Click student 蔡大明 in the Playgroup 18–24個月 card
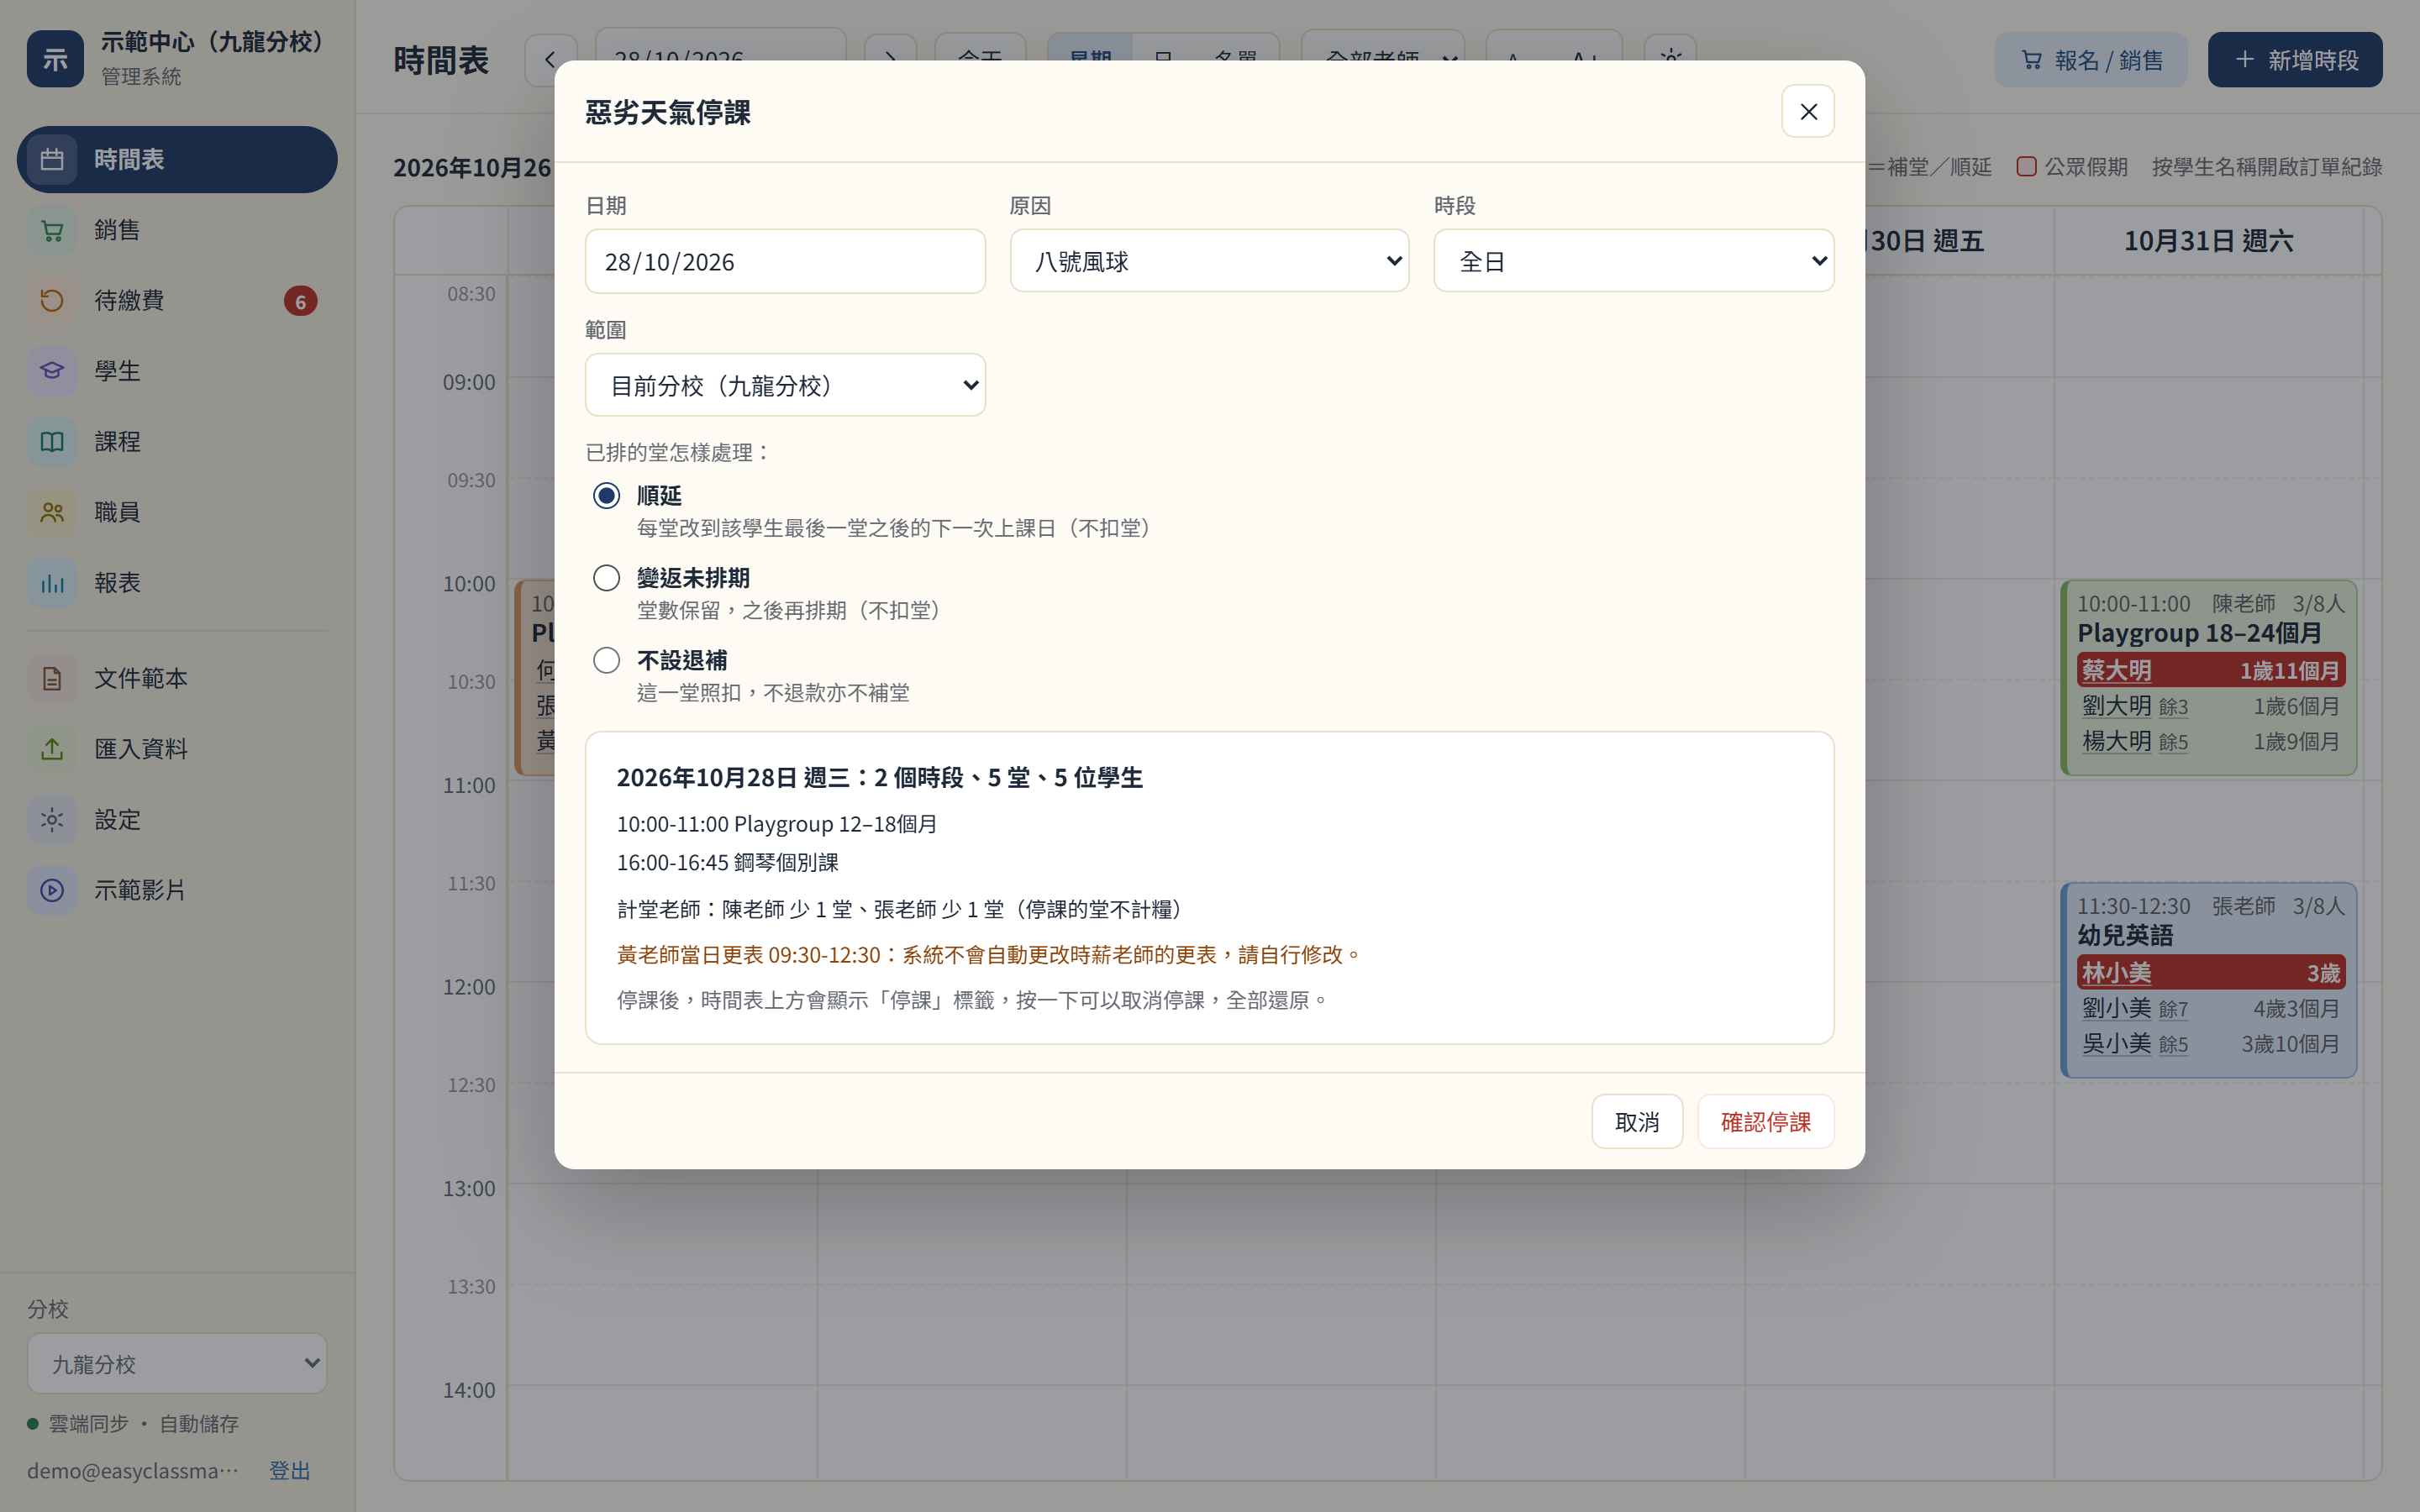 (x=2116, y=670)
